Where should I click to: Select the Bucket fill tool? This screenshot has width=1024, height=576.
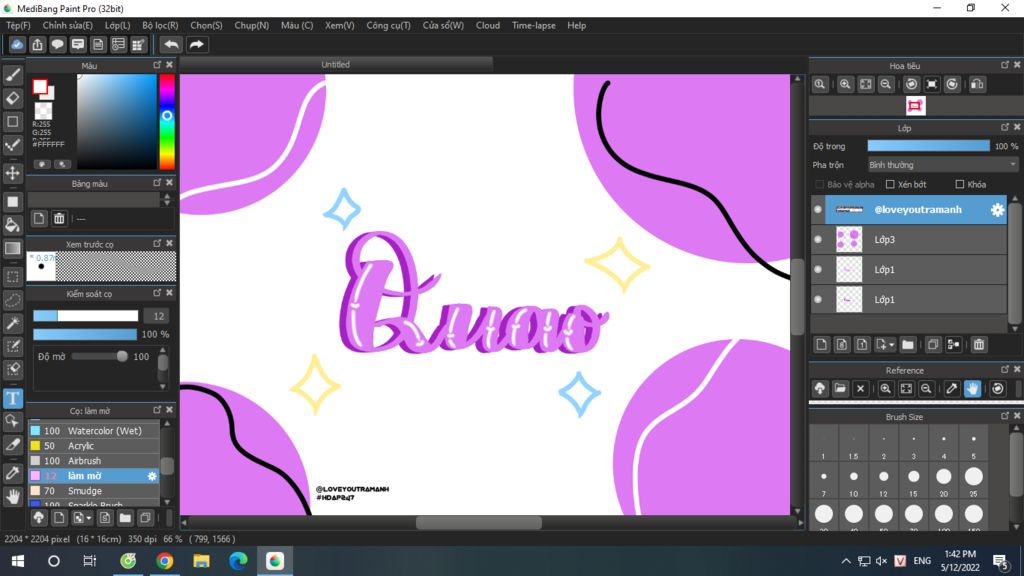point(12,225)
